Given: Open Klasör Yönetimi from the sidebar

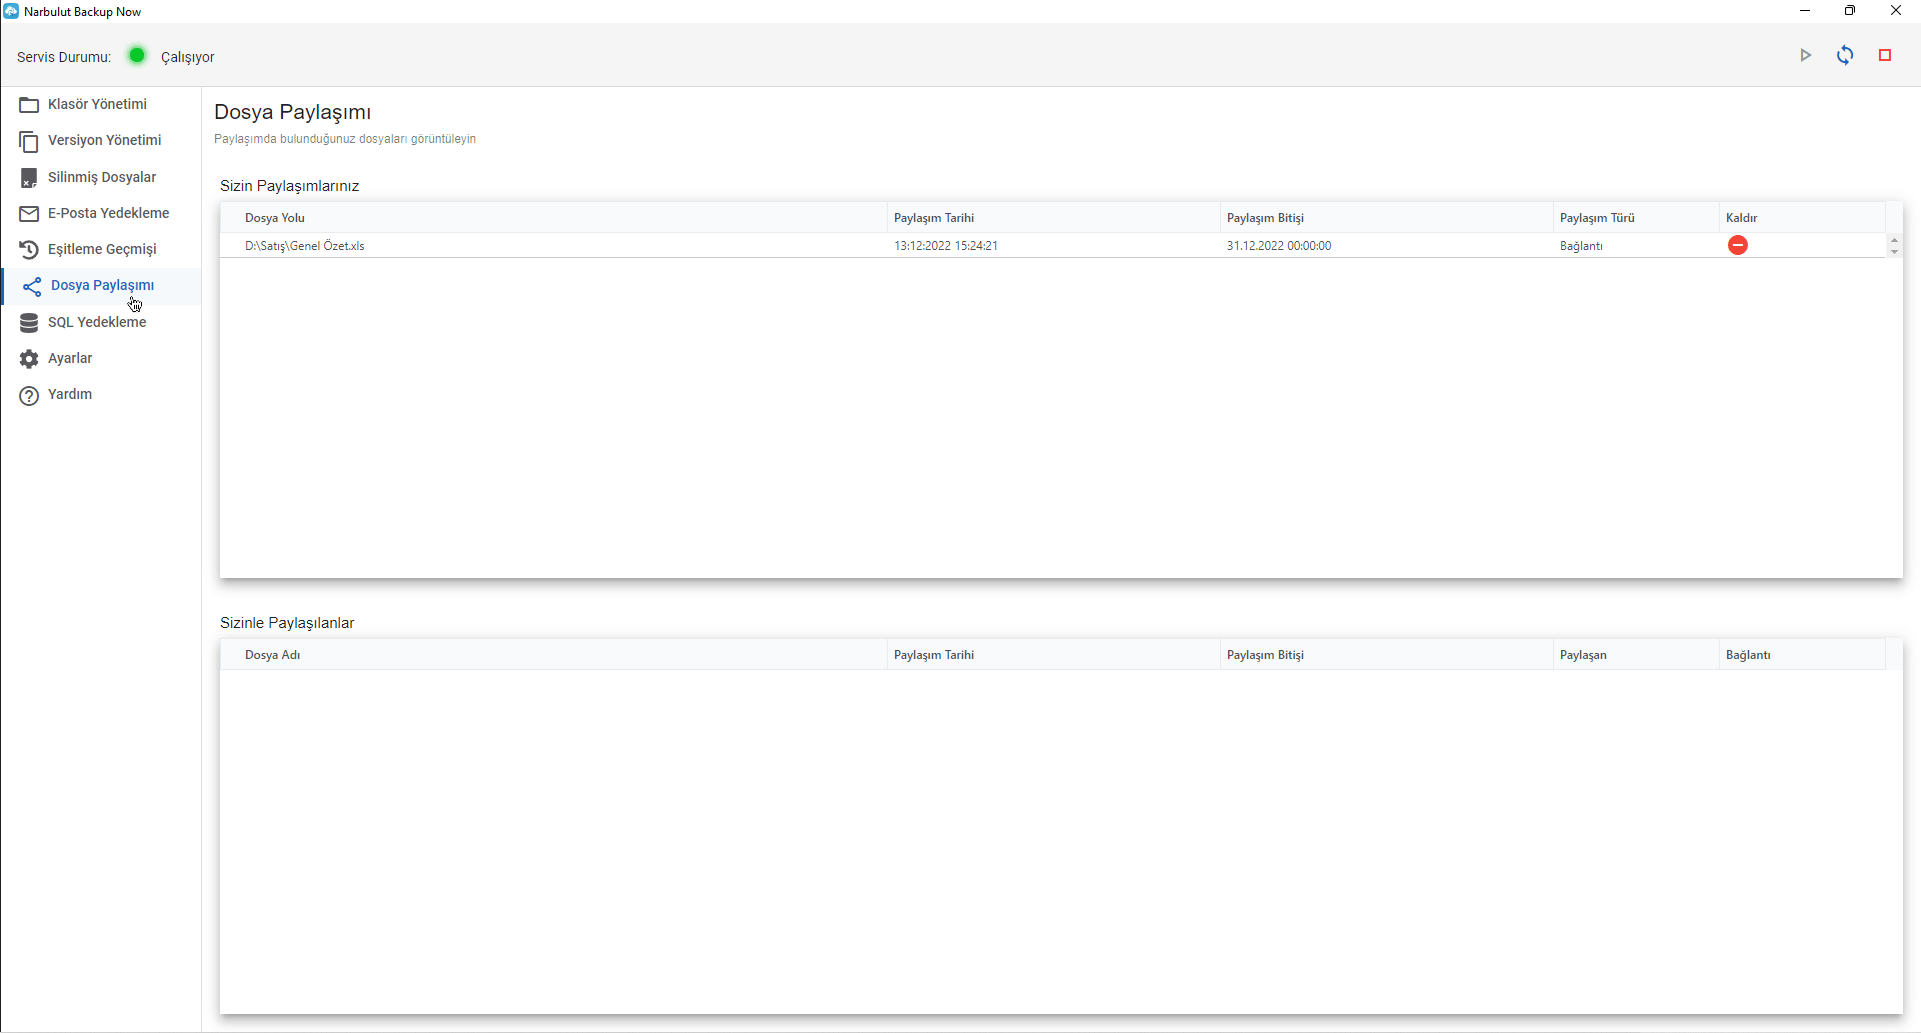Looking at the screenshot, I should [97, 104].
